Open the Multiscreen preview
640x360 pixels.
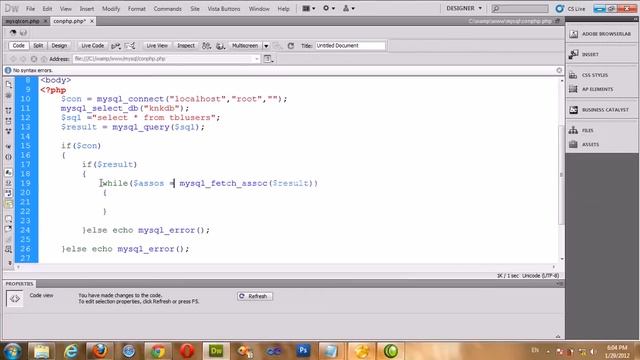click(x=244, y=46)
